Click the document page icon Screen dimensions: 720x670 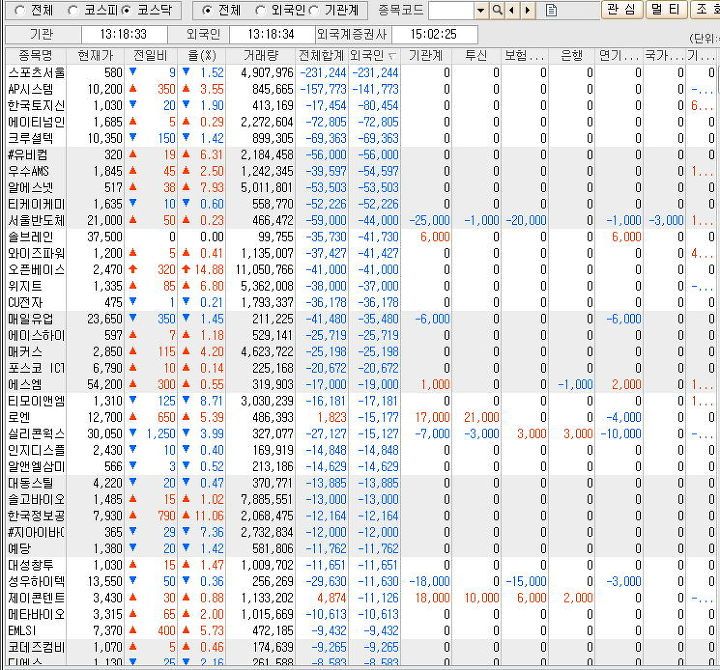551,10
